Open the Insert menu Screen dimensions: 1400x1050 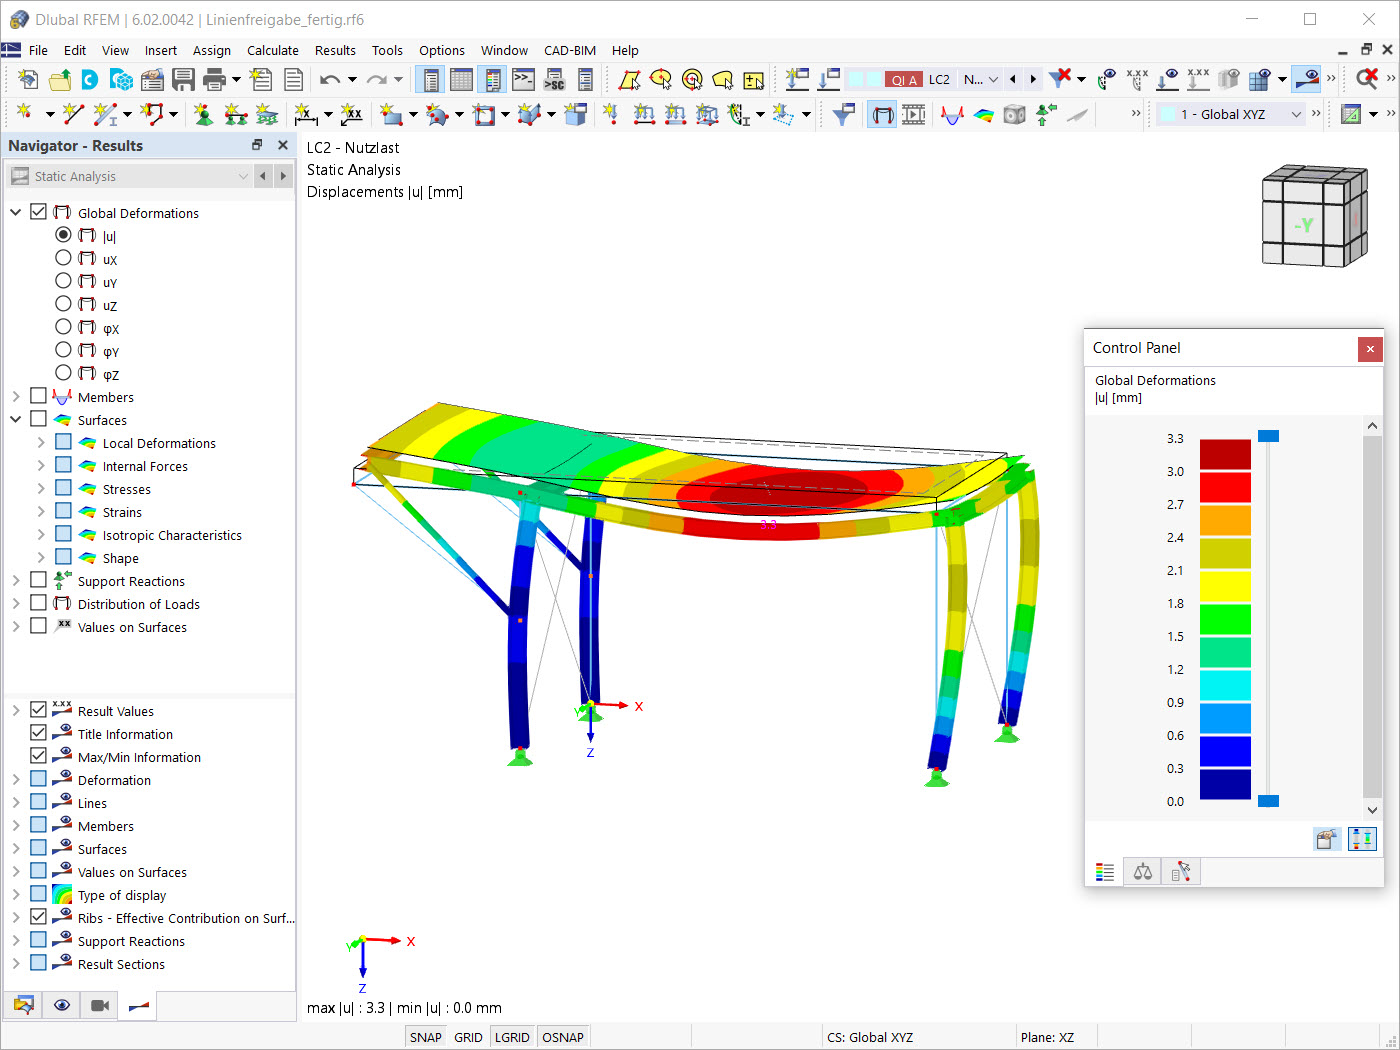tap(160, 50)
